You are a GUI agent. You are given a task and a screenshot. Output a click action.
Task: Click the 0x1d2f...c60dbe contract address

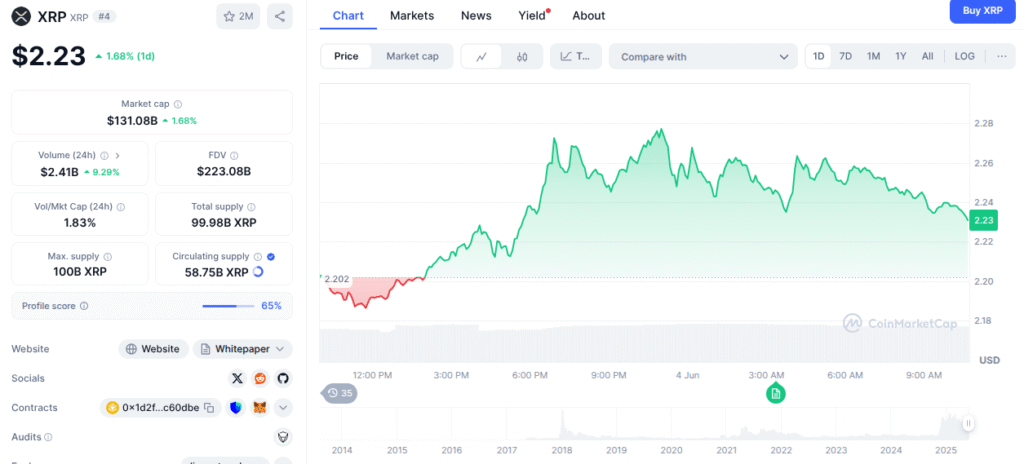[x=161, y=408]
